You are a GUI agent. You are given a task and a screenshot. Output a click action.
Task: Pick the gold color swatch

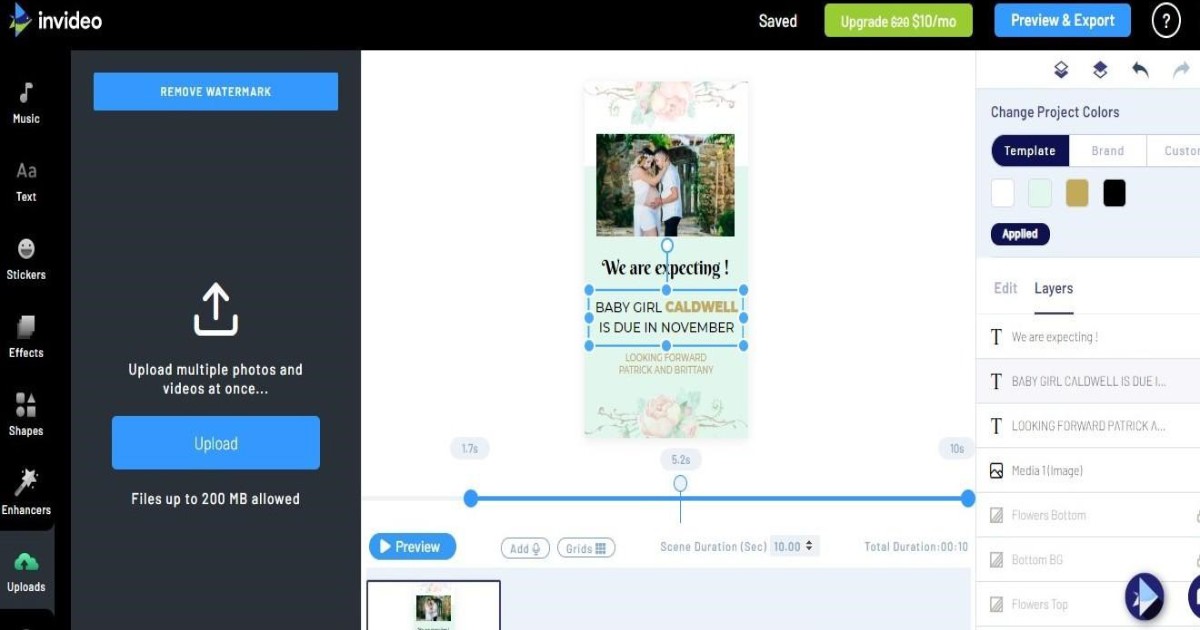tap(1077, 193)
